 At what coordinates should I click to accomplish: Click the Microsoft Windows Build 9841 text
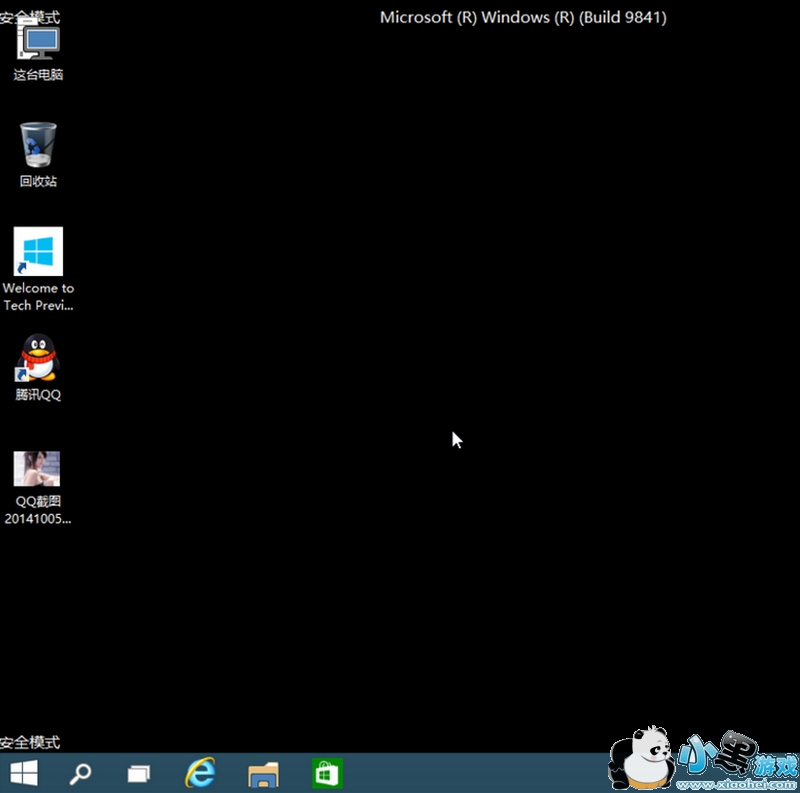coord(523,17)
